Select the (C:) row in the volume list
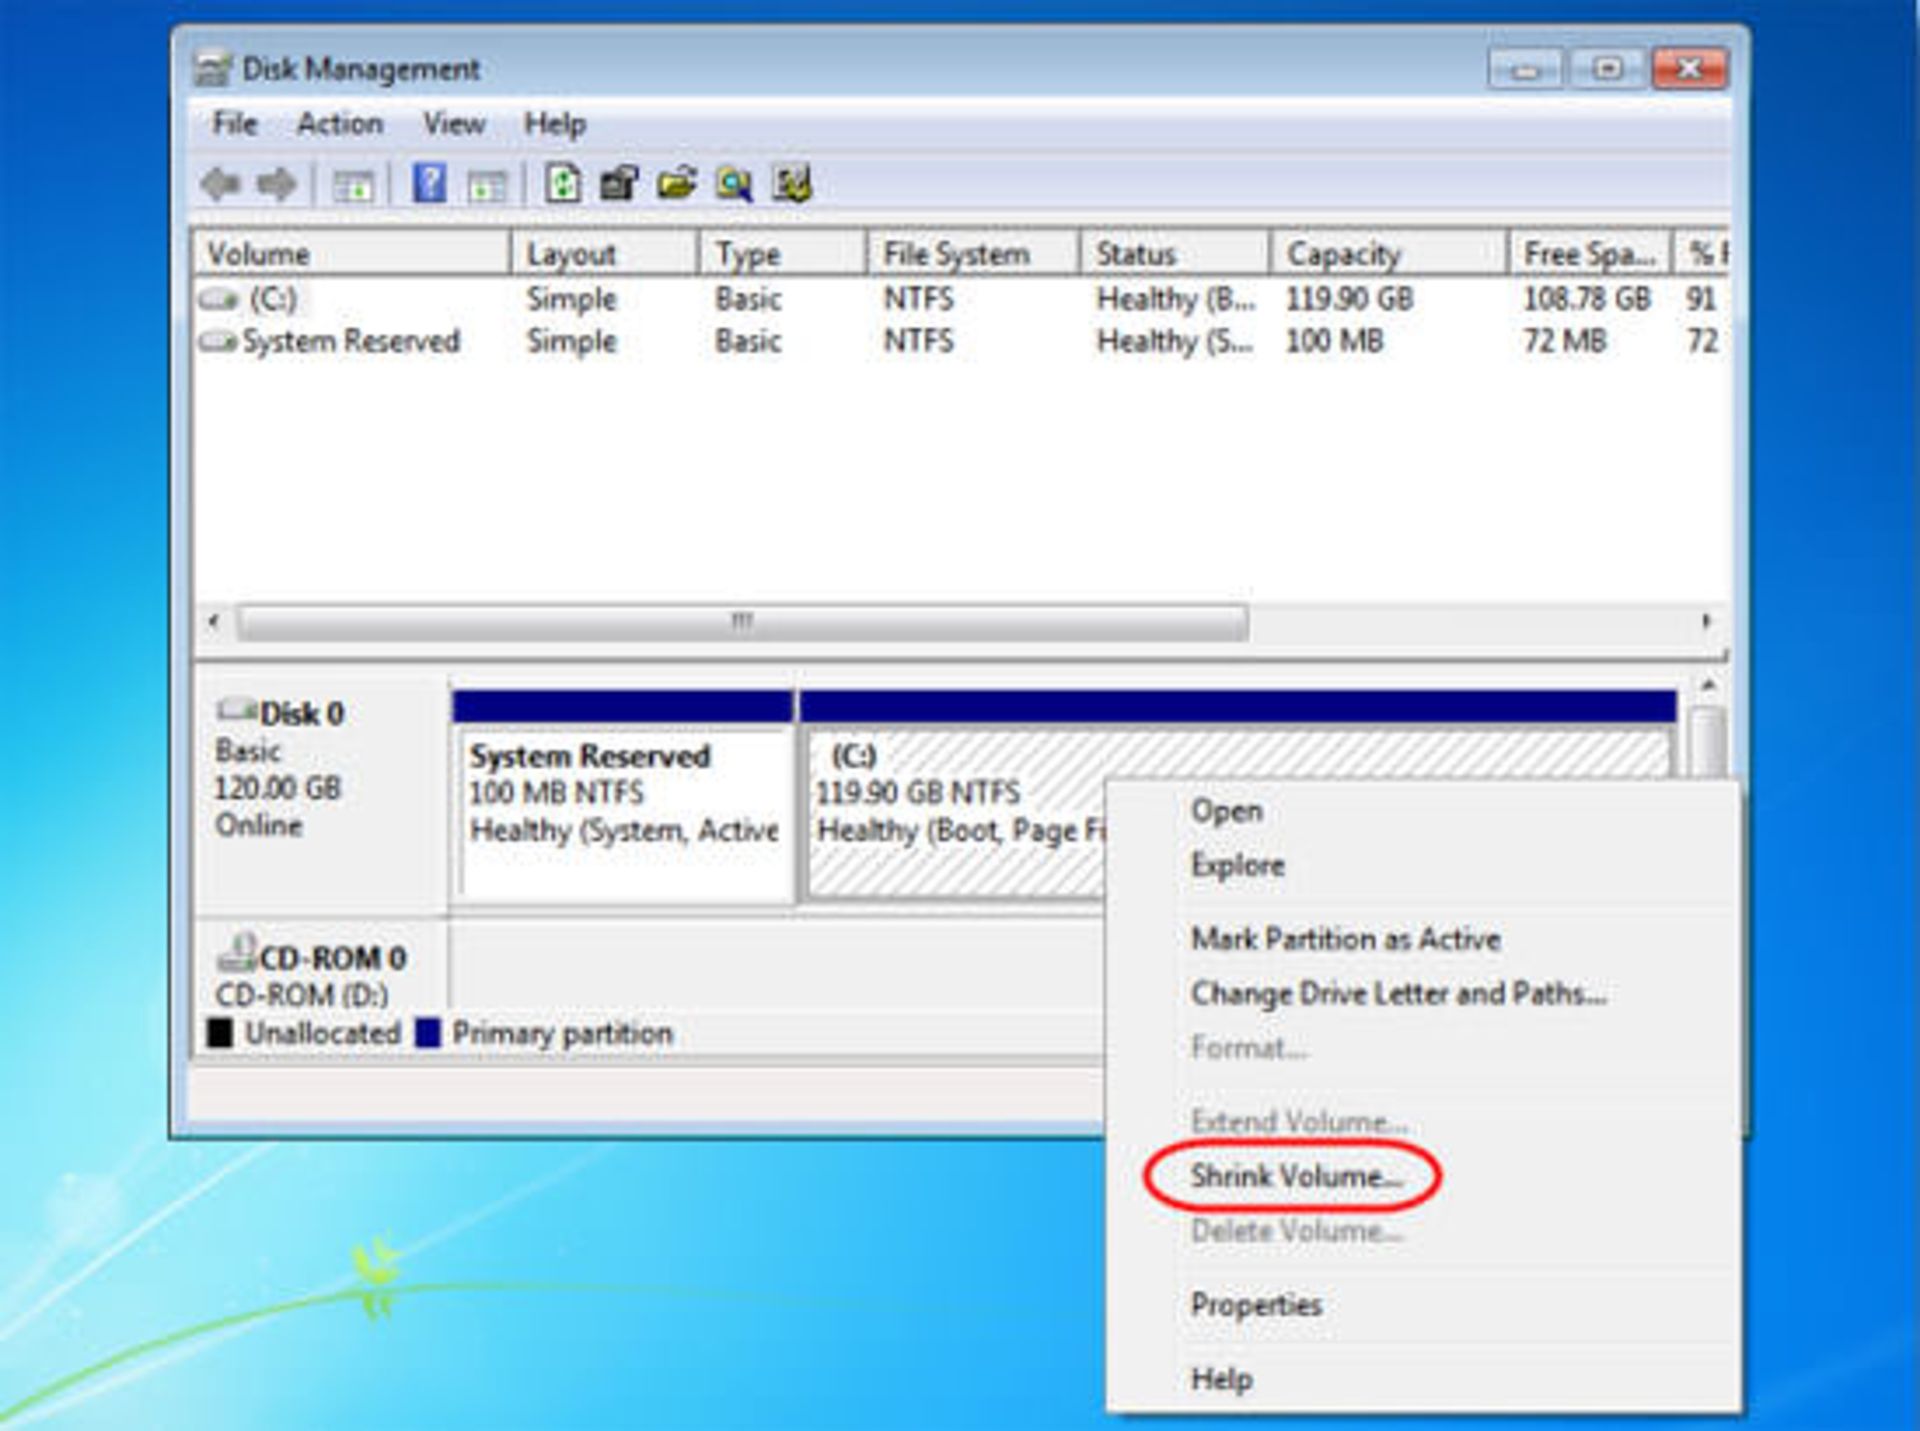The image size is (1920, 1431). tap(960, 299)
